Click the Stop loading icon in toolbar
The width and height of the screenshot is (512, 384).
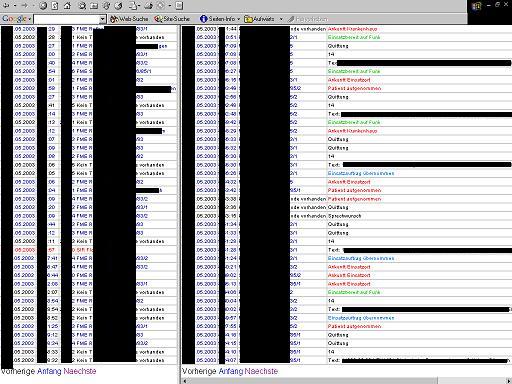(43, 6)
